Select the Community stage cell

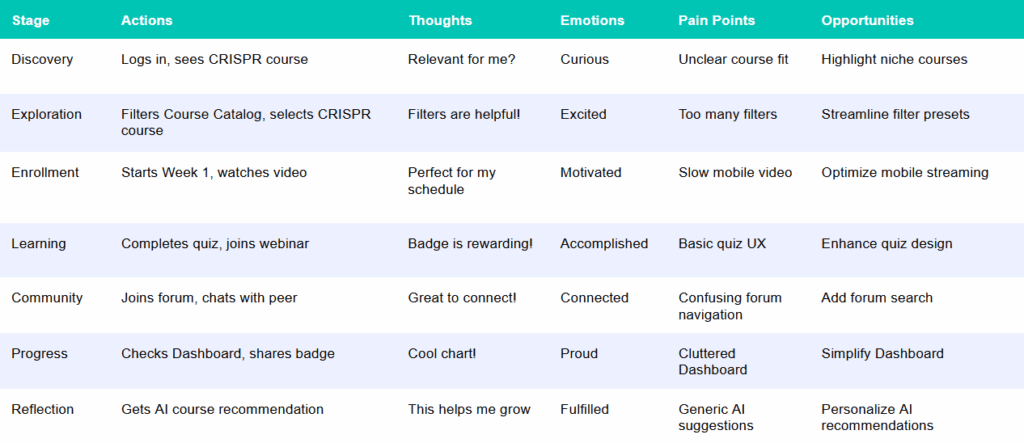(47, 298)
